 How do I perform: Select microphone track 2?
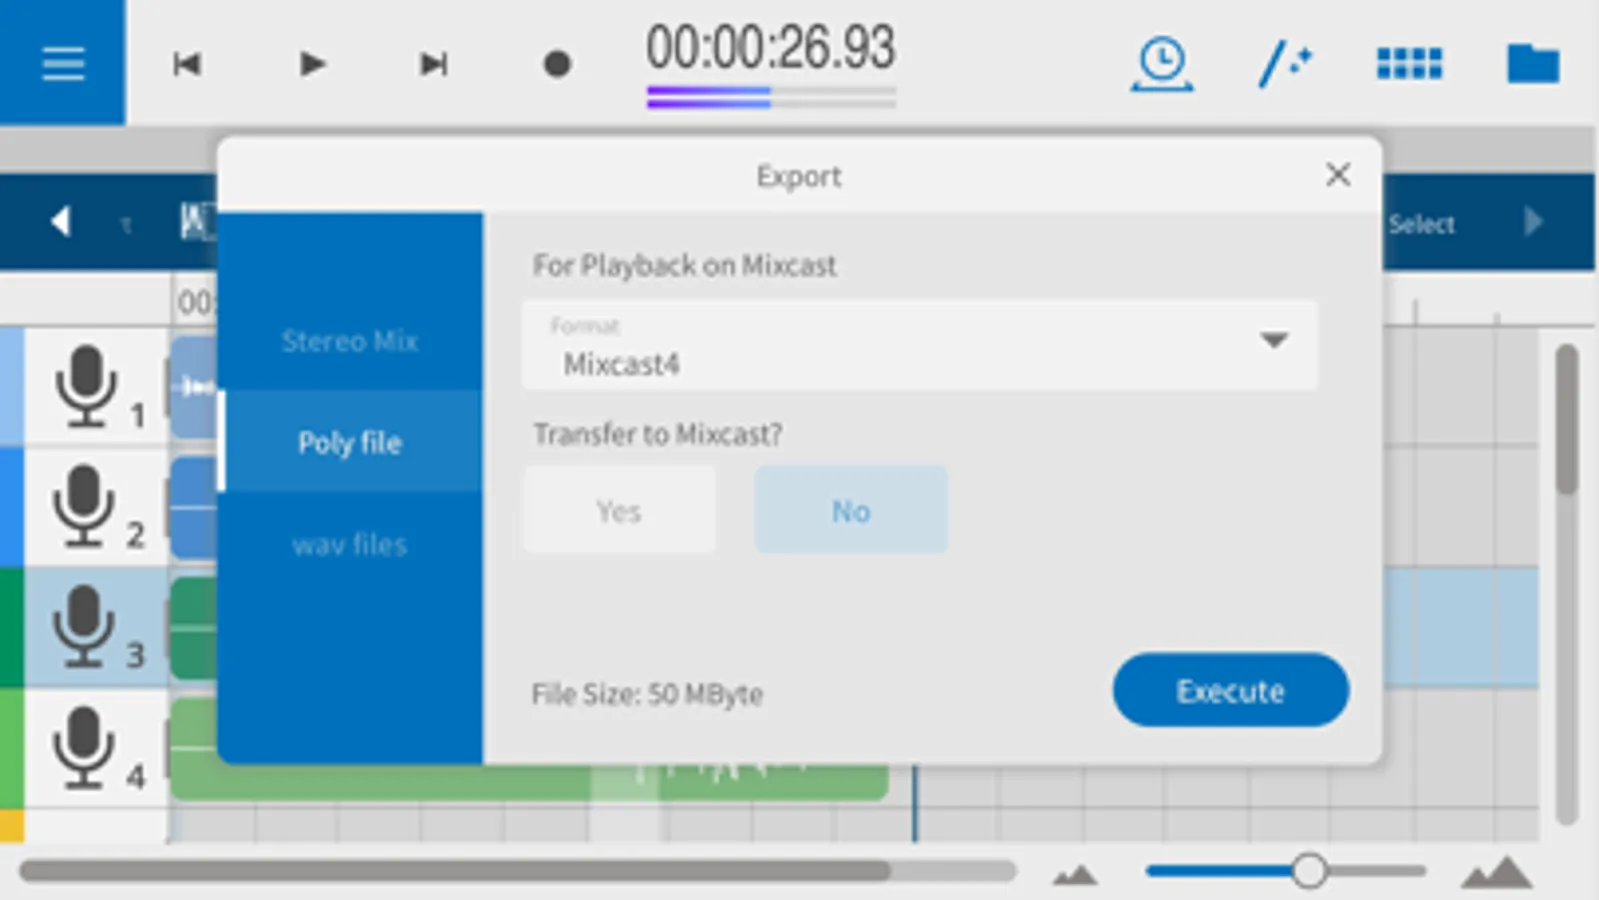[x=95, y=507]
